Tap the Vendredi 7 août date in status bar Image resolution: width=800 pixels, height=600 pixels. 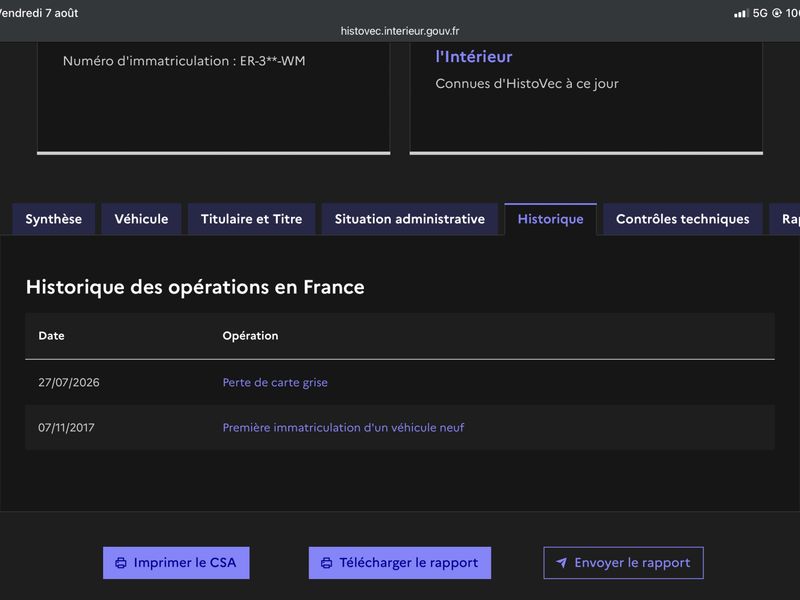39,13
